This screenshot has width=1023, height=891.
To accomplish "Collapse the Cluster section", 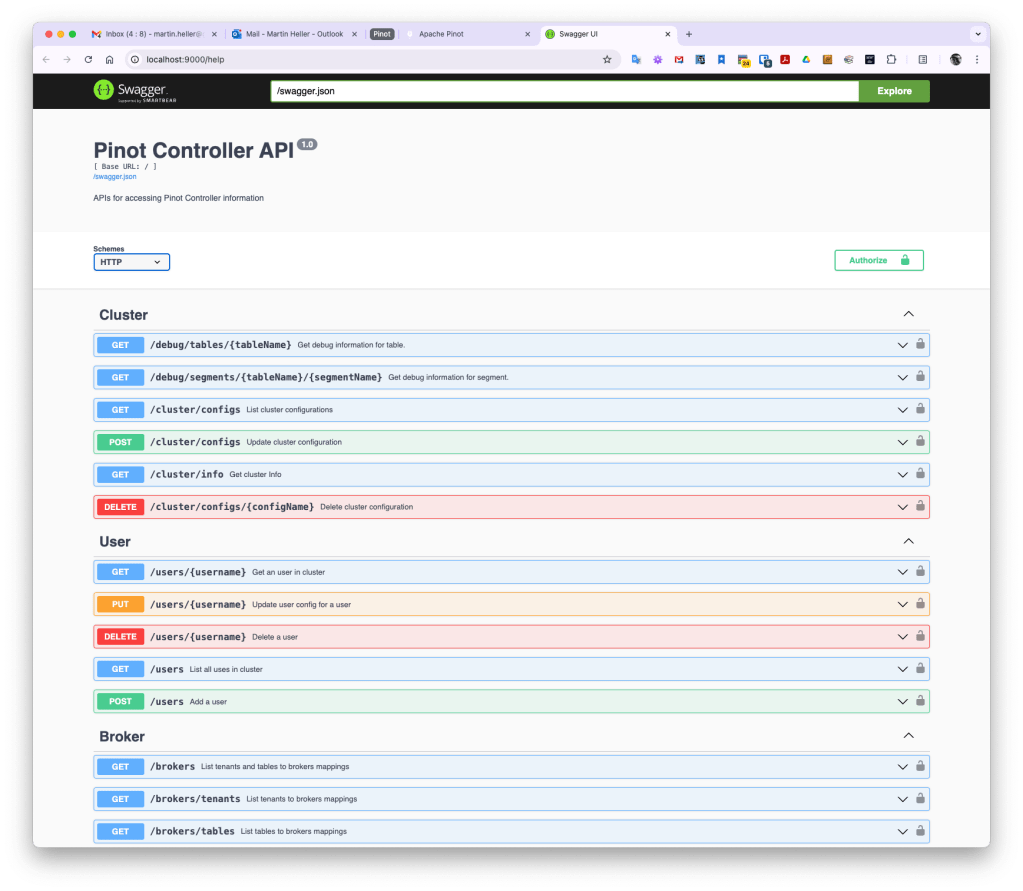I will click(x=908, y=314).
